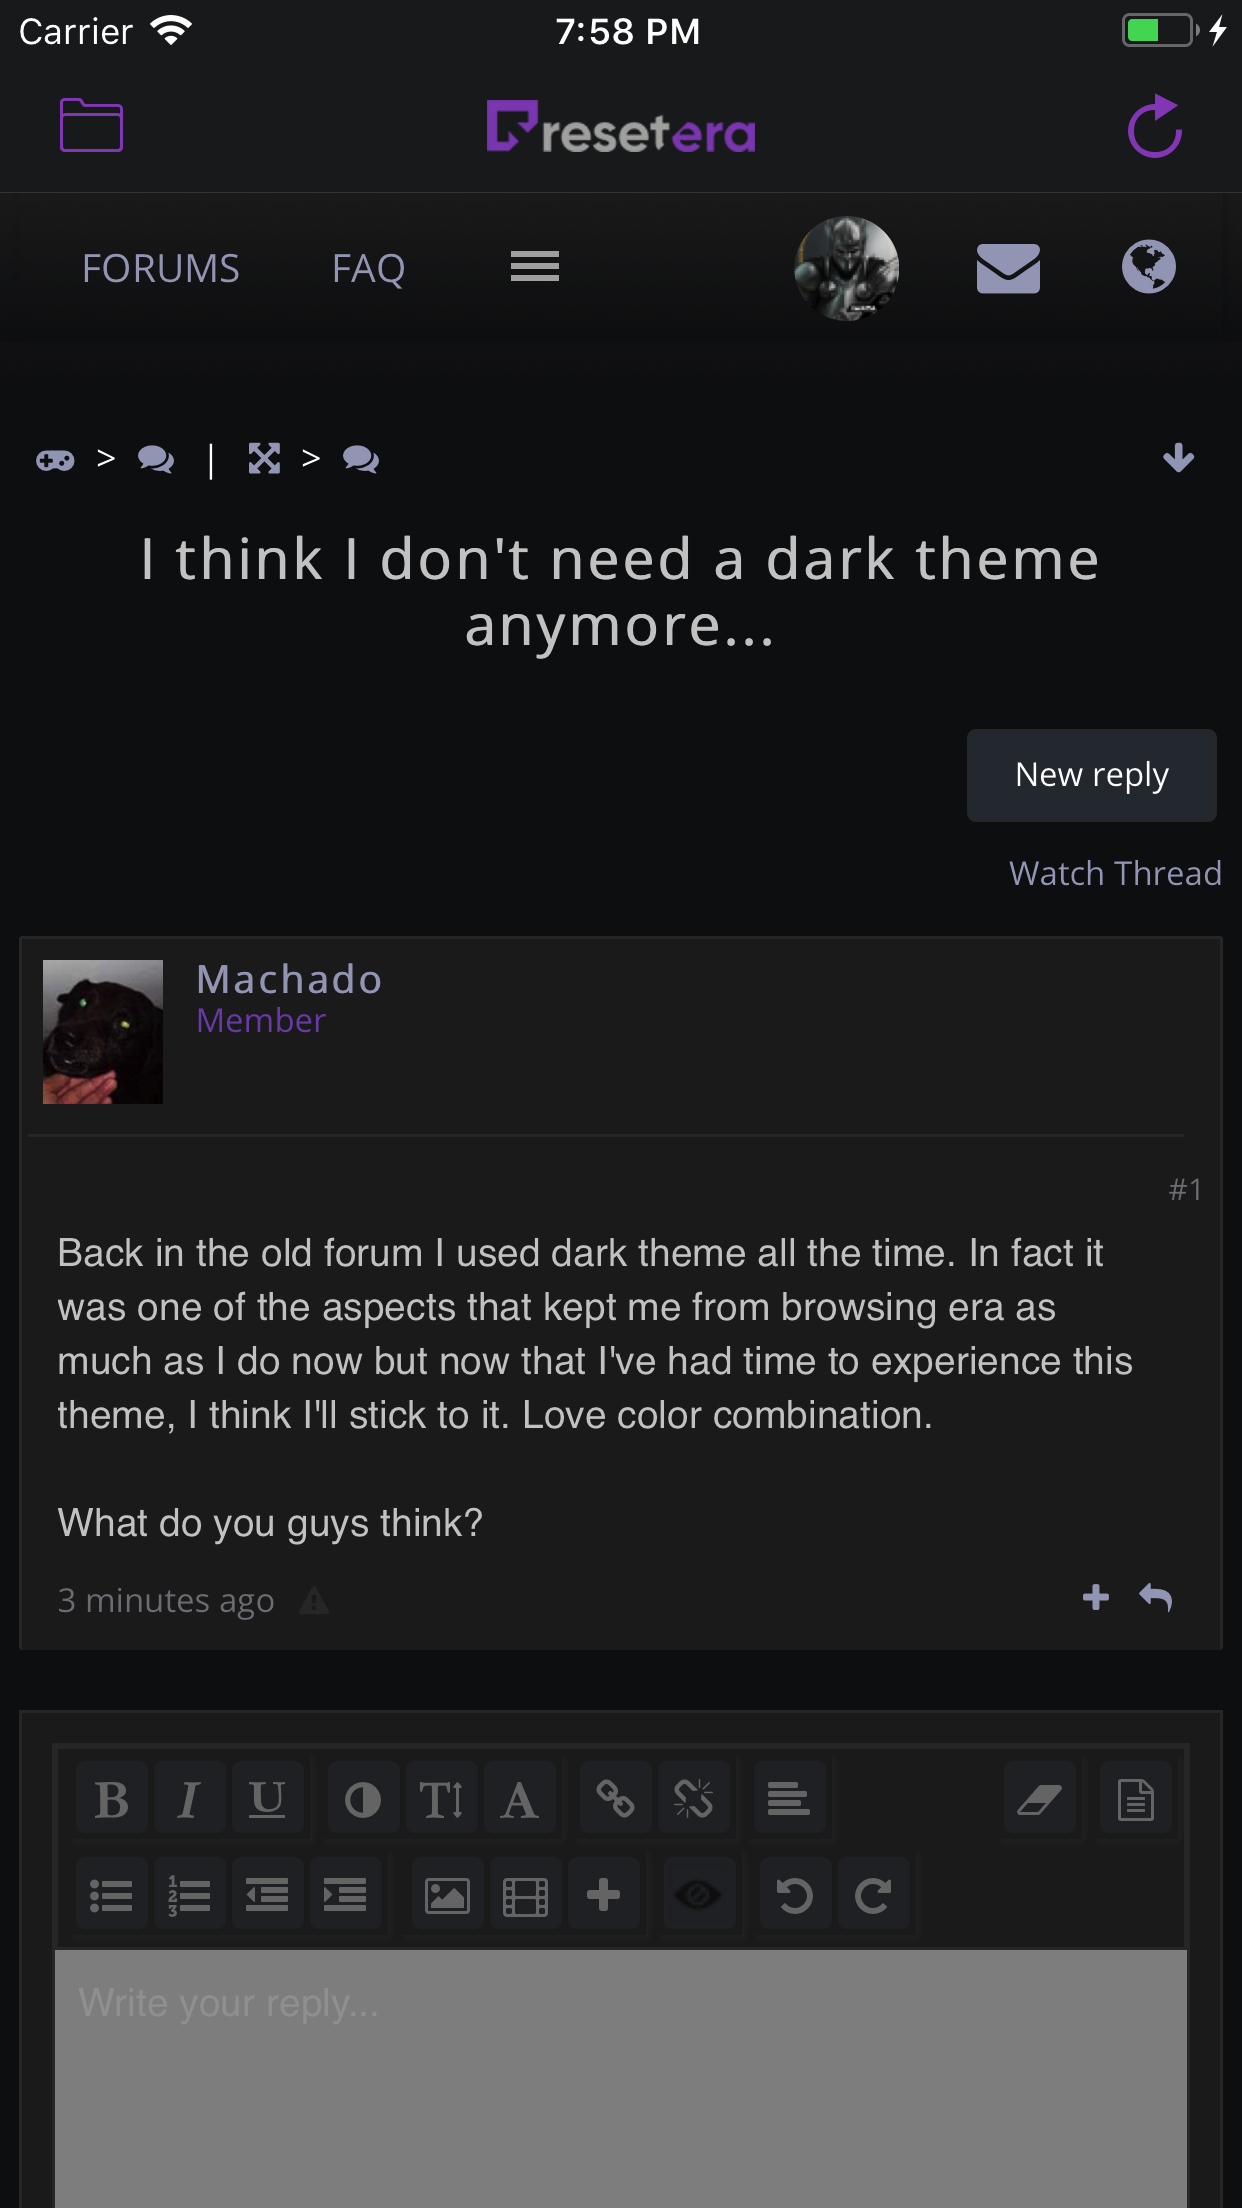Open the folder icon in the header
This screenshot has height=2208, width=1242.
[x=91, y=126]
